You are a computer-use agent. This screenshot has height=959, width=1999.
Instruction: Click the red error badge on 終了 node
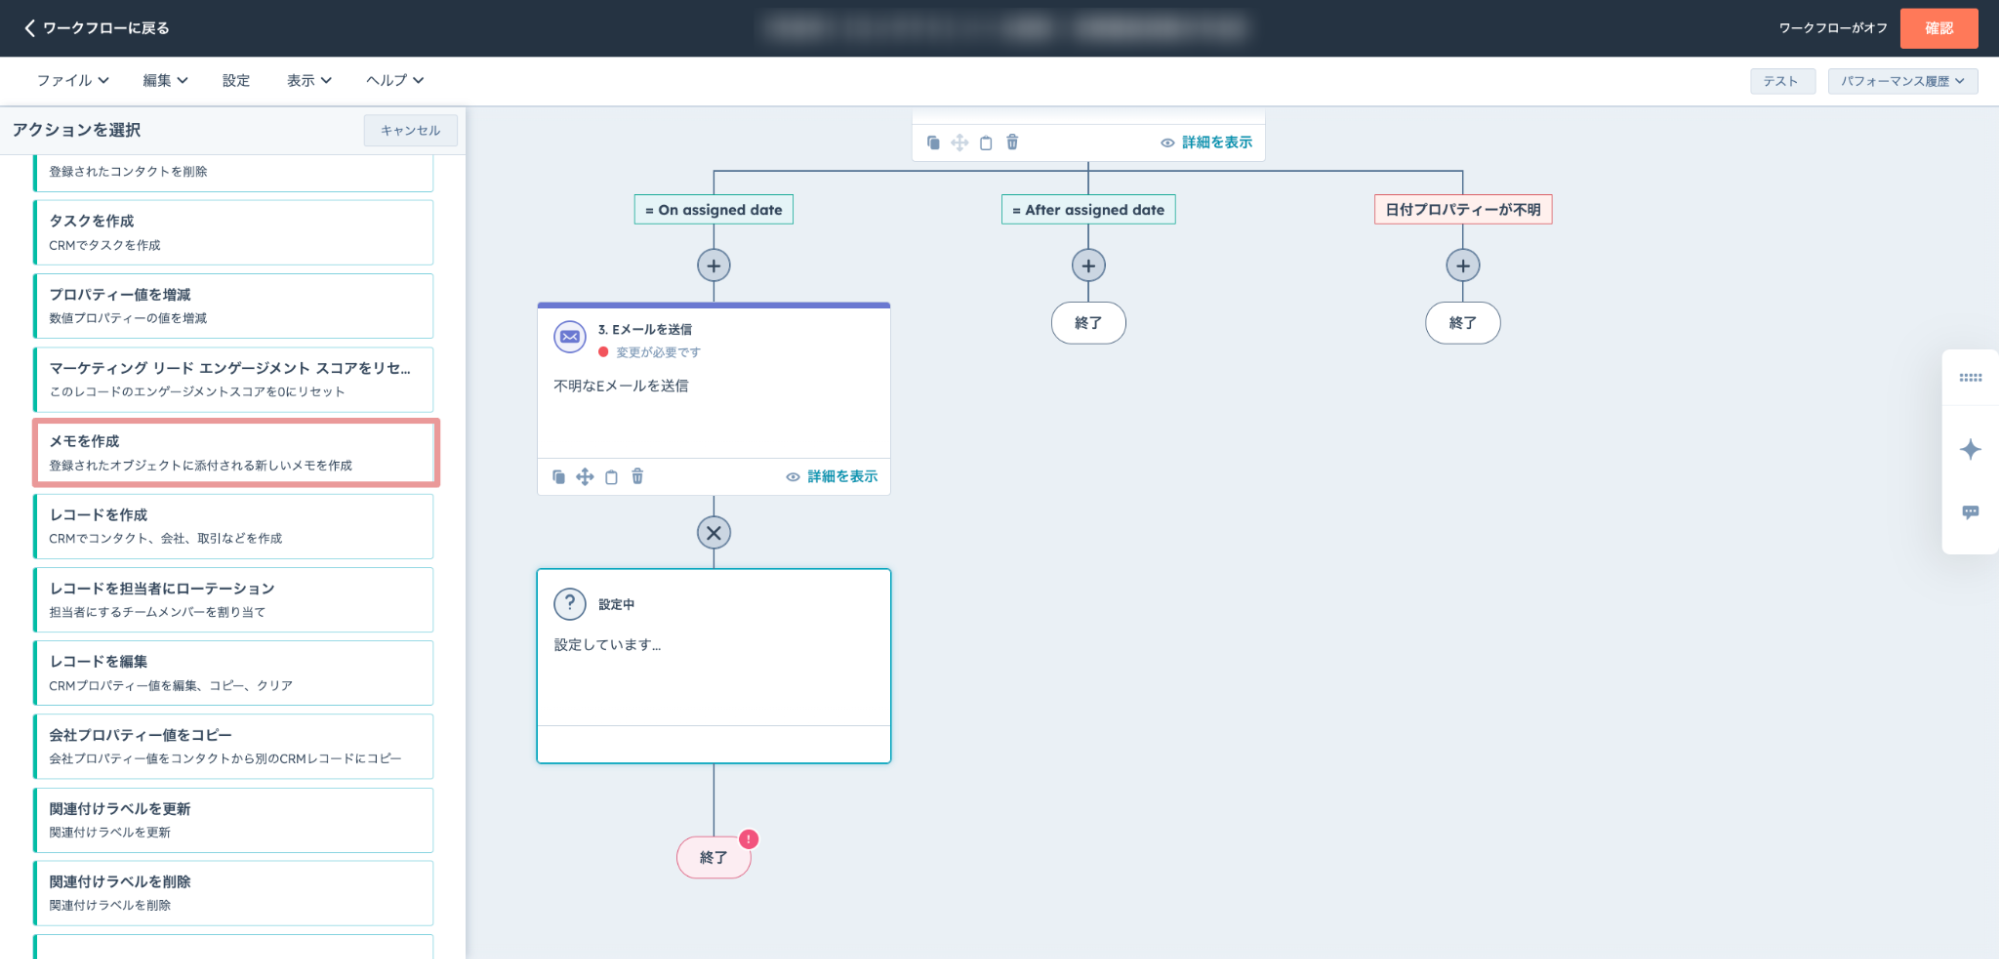(749, 839)
